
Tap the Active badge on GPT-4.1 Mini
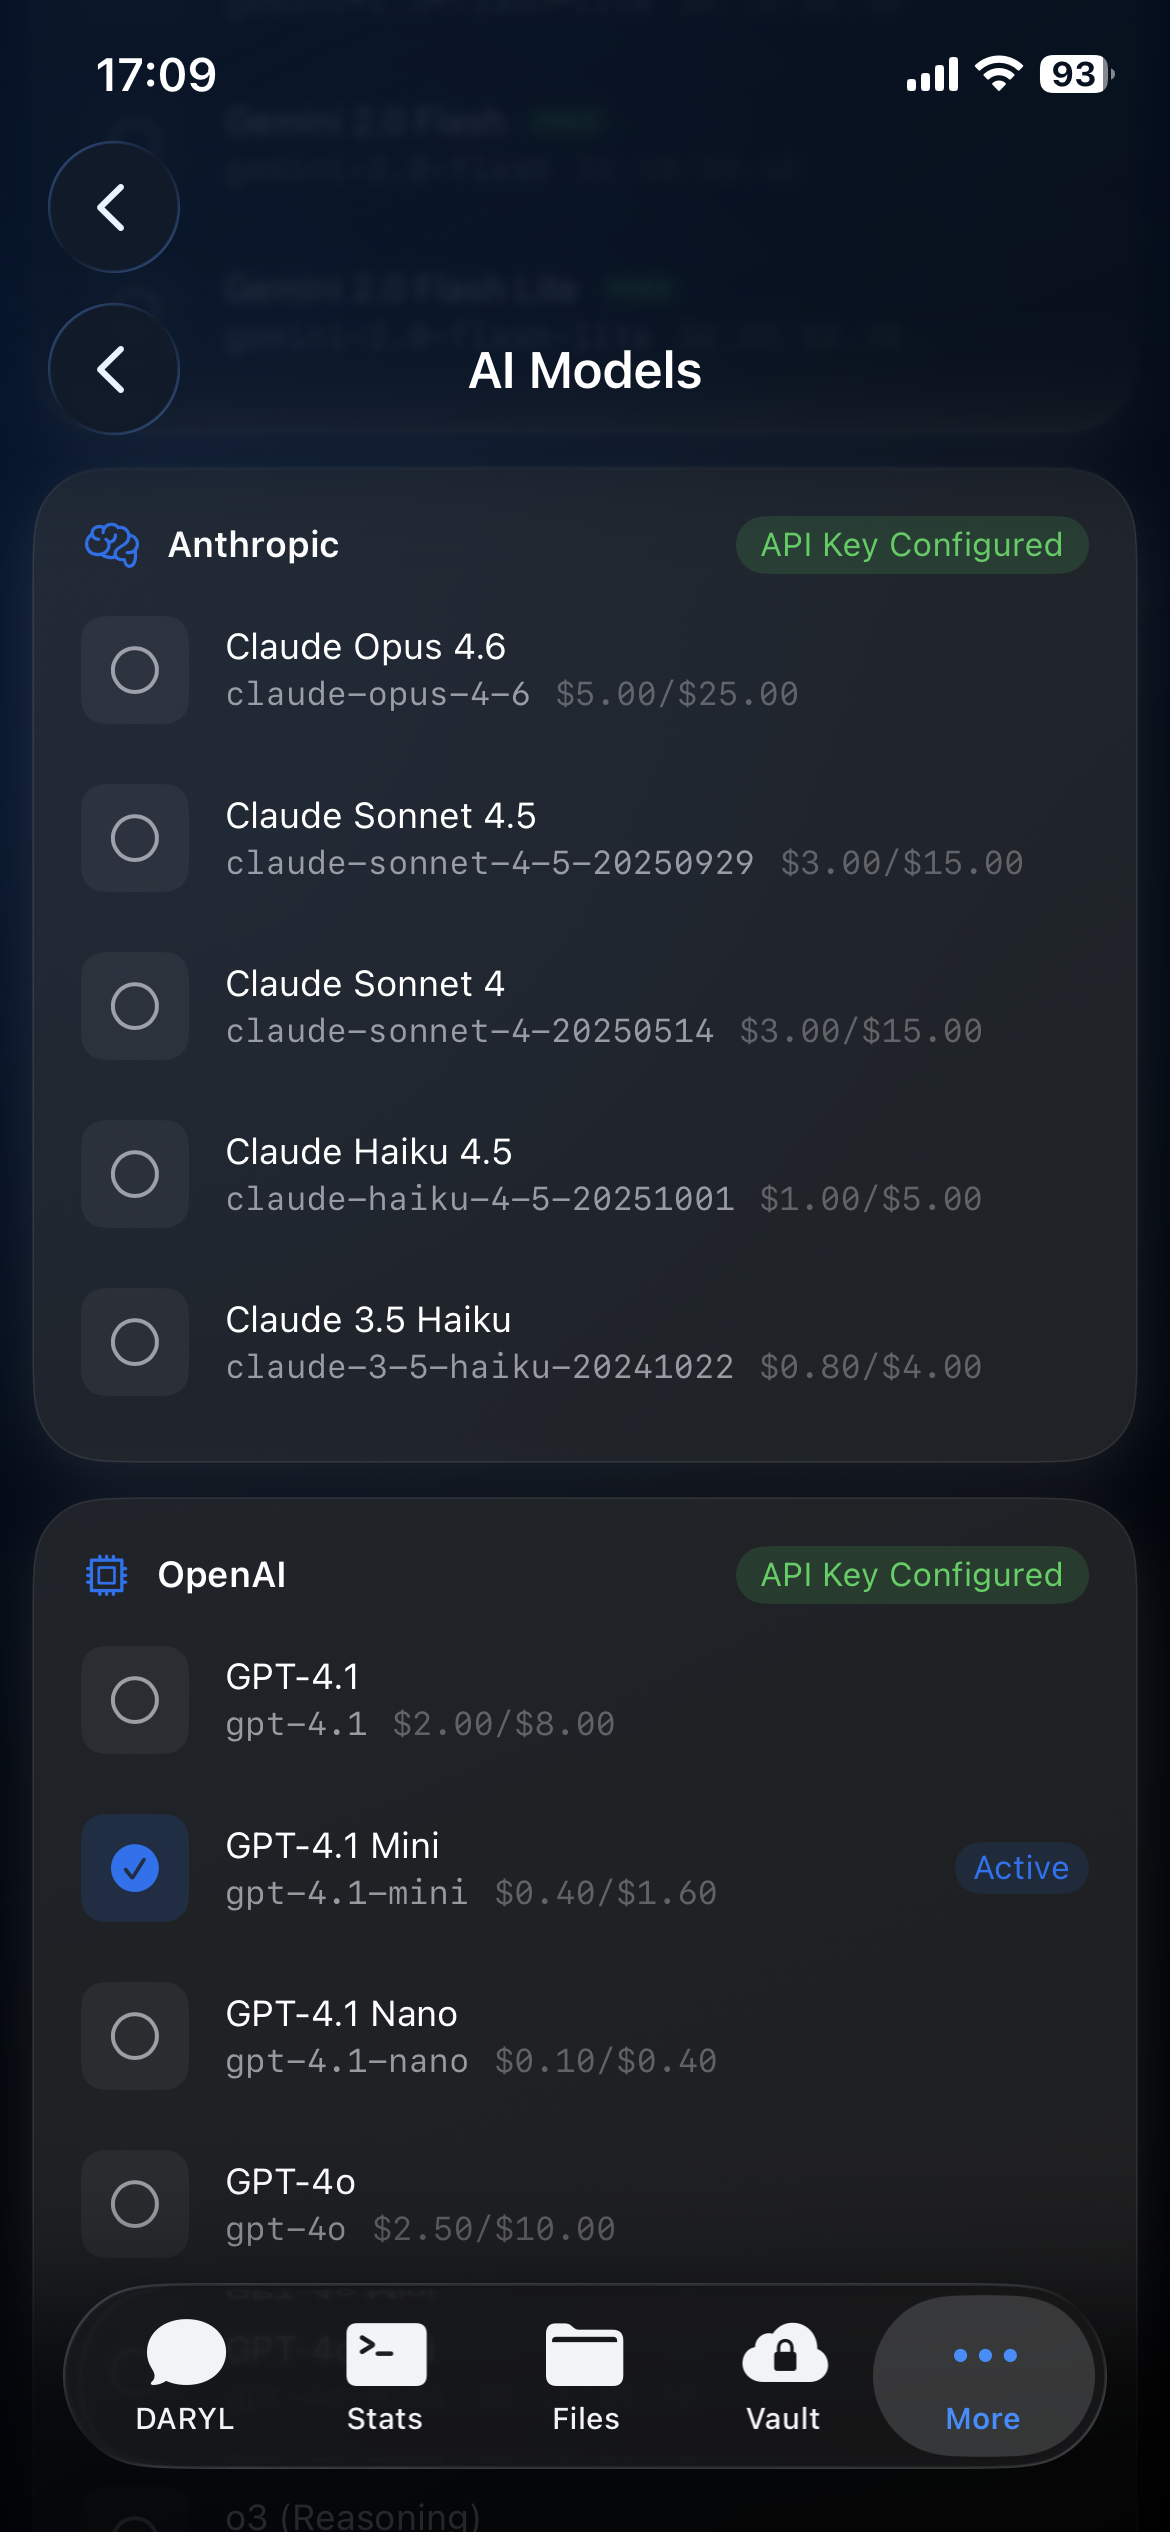(1021, 1868)
